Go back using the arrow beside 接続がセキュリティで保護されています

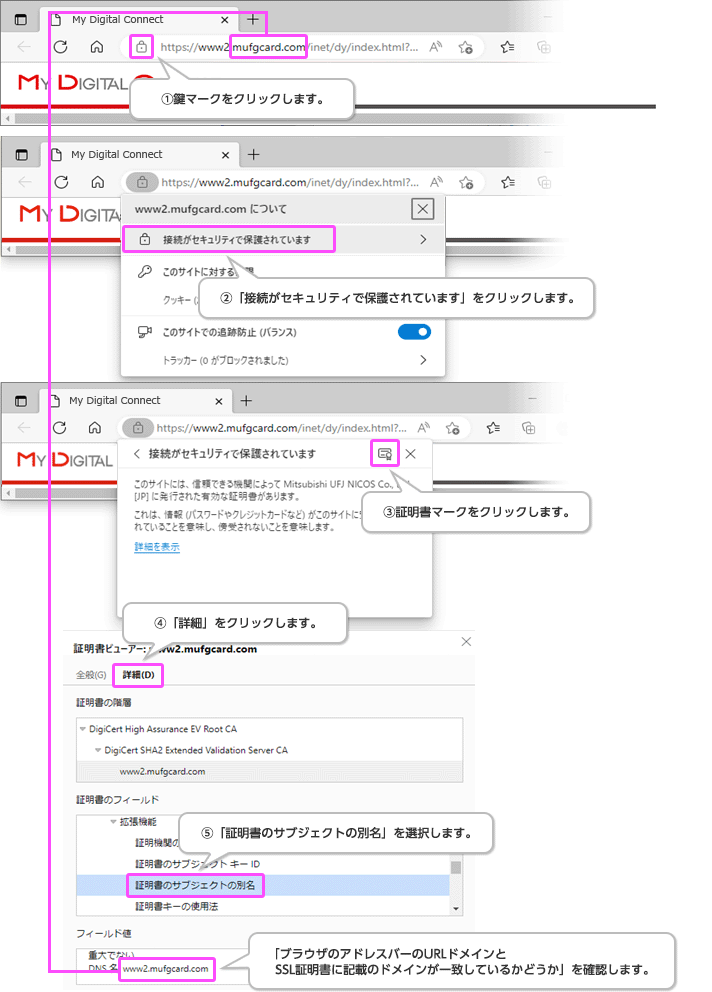[x=136, y=453]
